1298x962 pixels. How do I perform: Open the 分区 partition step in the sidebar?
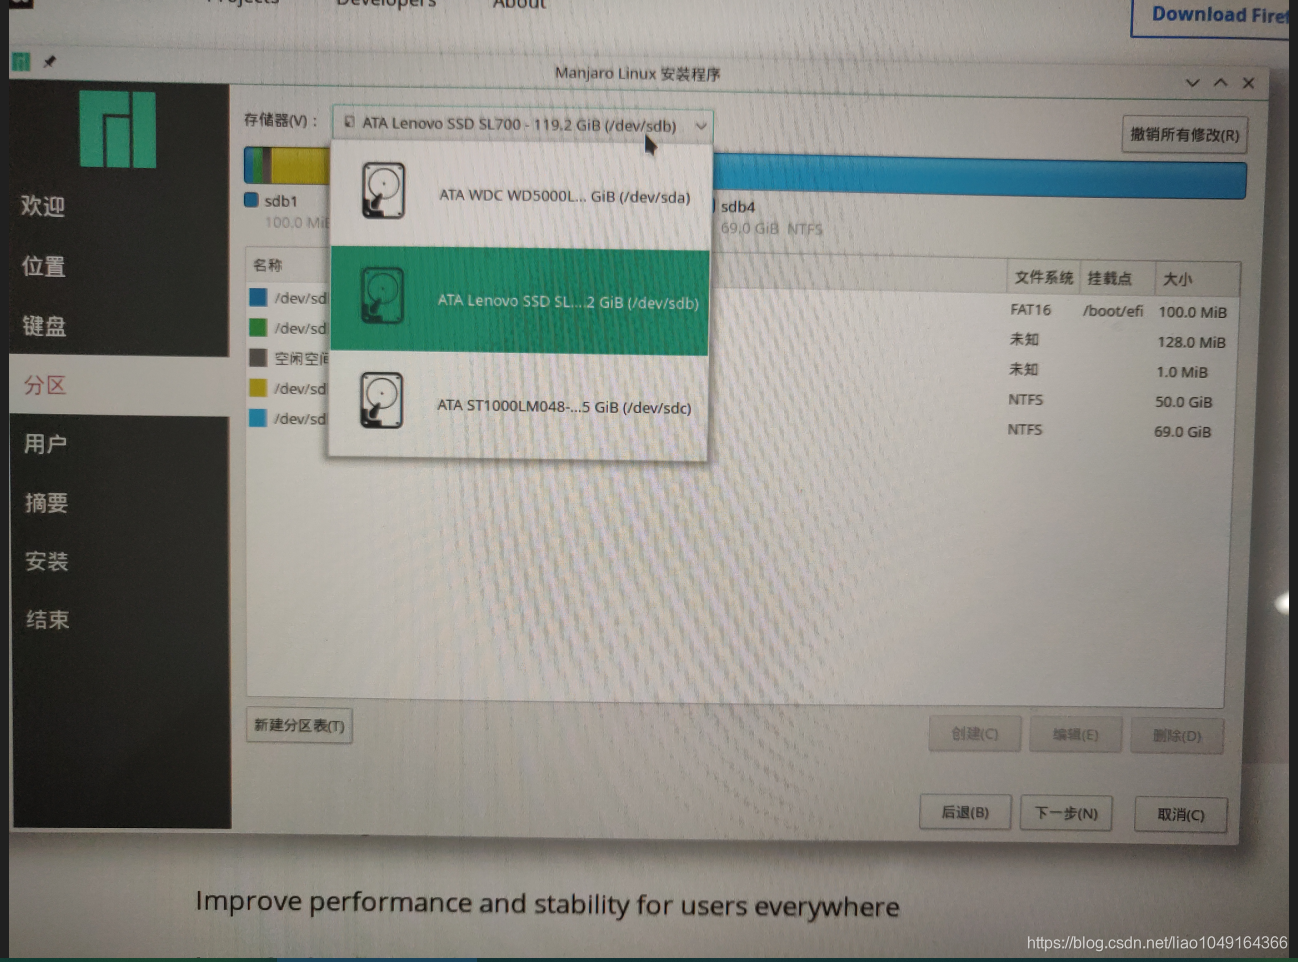pos(45,385)
